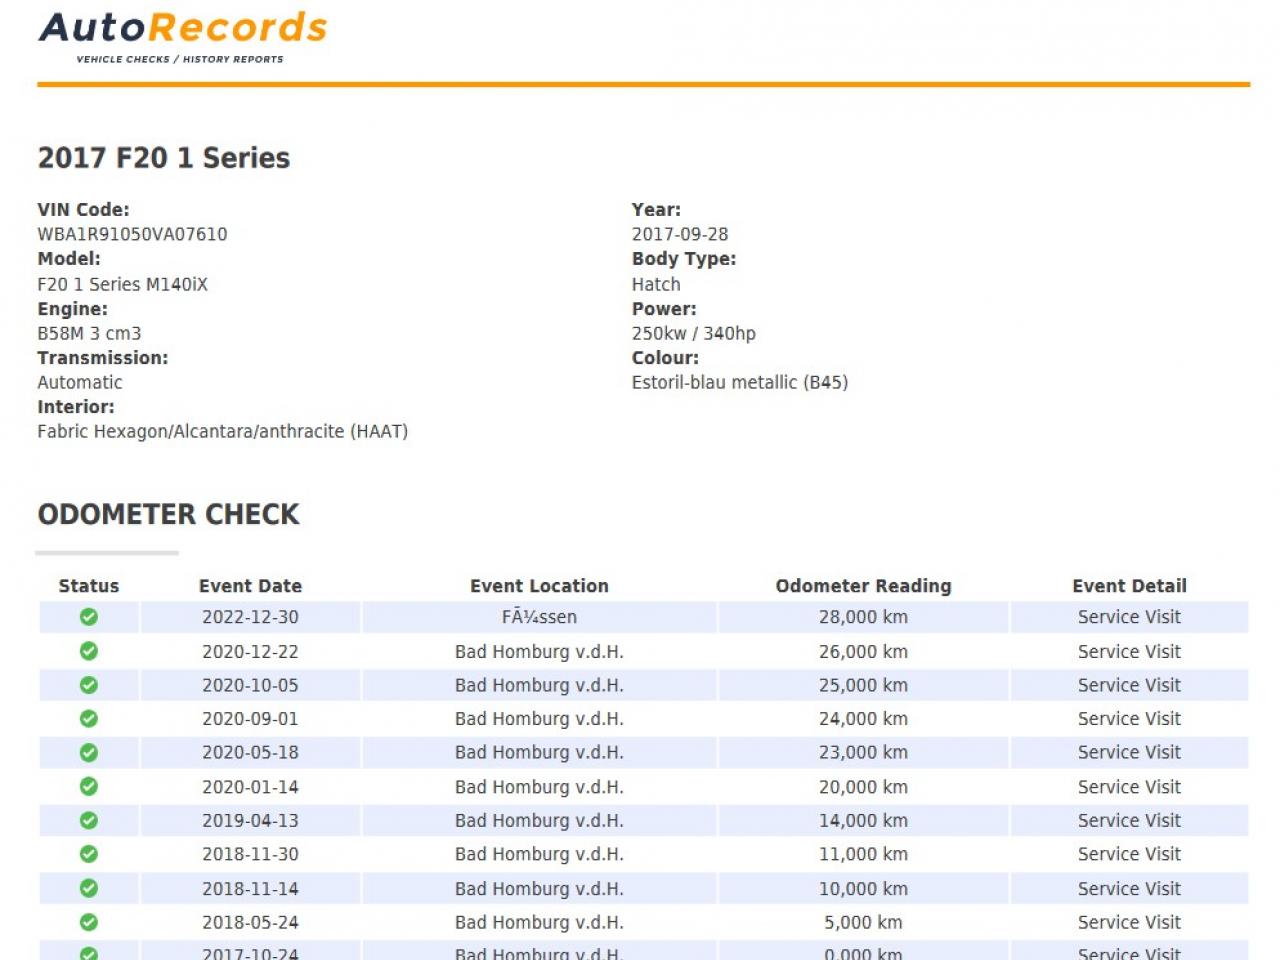Click green status check for 2020-01-14 row

[x=89, y=787]
